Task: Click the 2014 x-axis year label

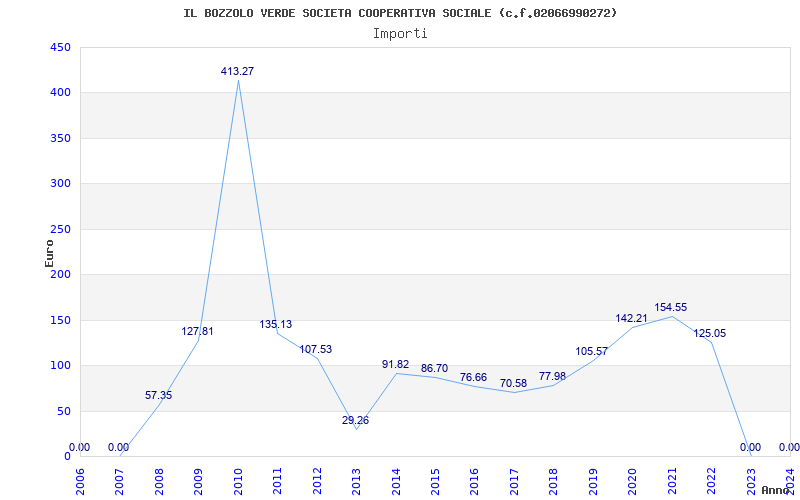Action: coord(395,481)
